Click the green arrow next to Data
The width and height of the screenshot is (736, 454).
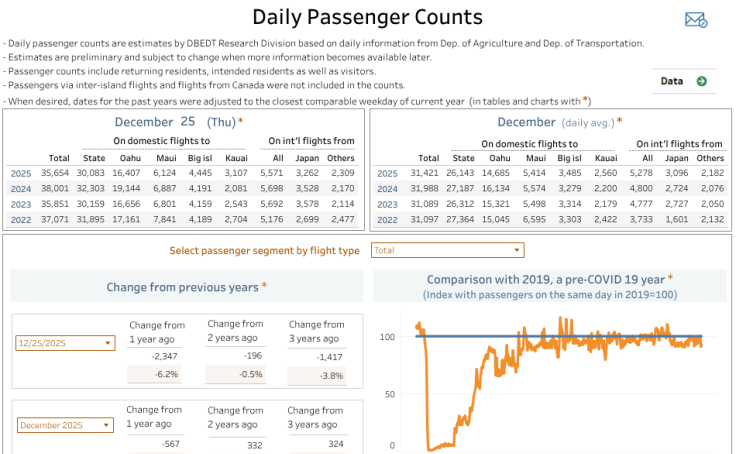(x=701, y=81)
